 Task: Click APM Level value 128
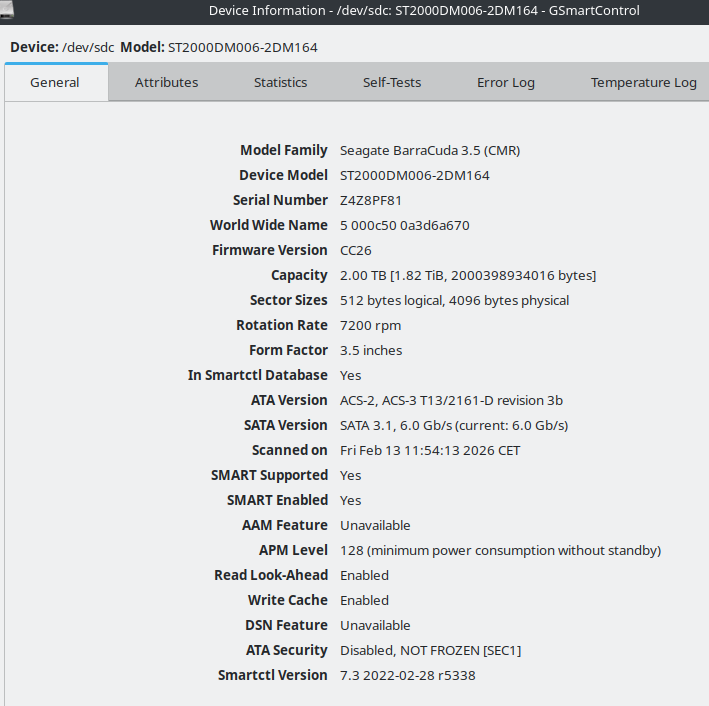point(501,550)
